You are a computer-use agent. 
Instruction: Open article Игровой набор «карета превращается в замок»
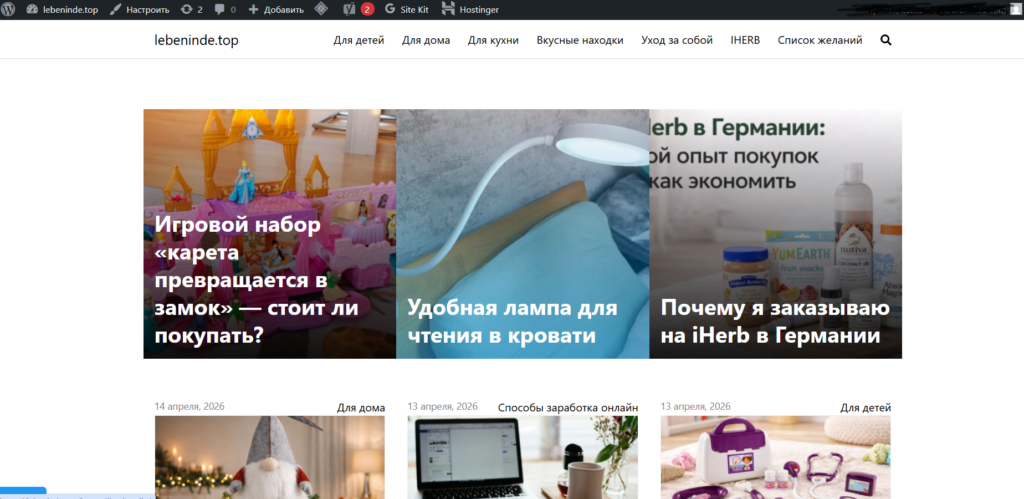[256, 280]
